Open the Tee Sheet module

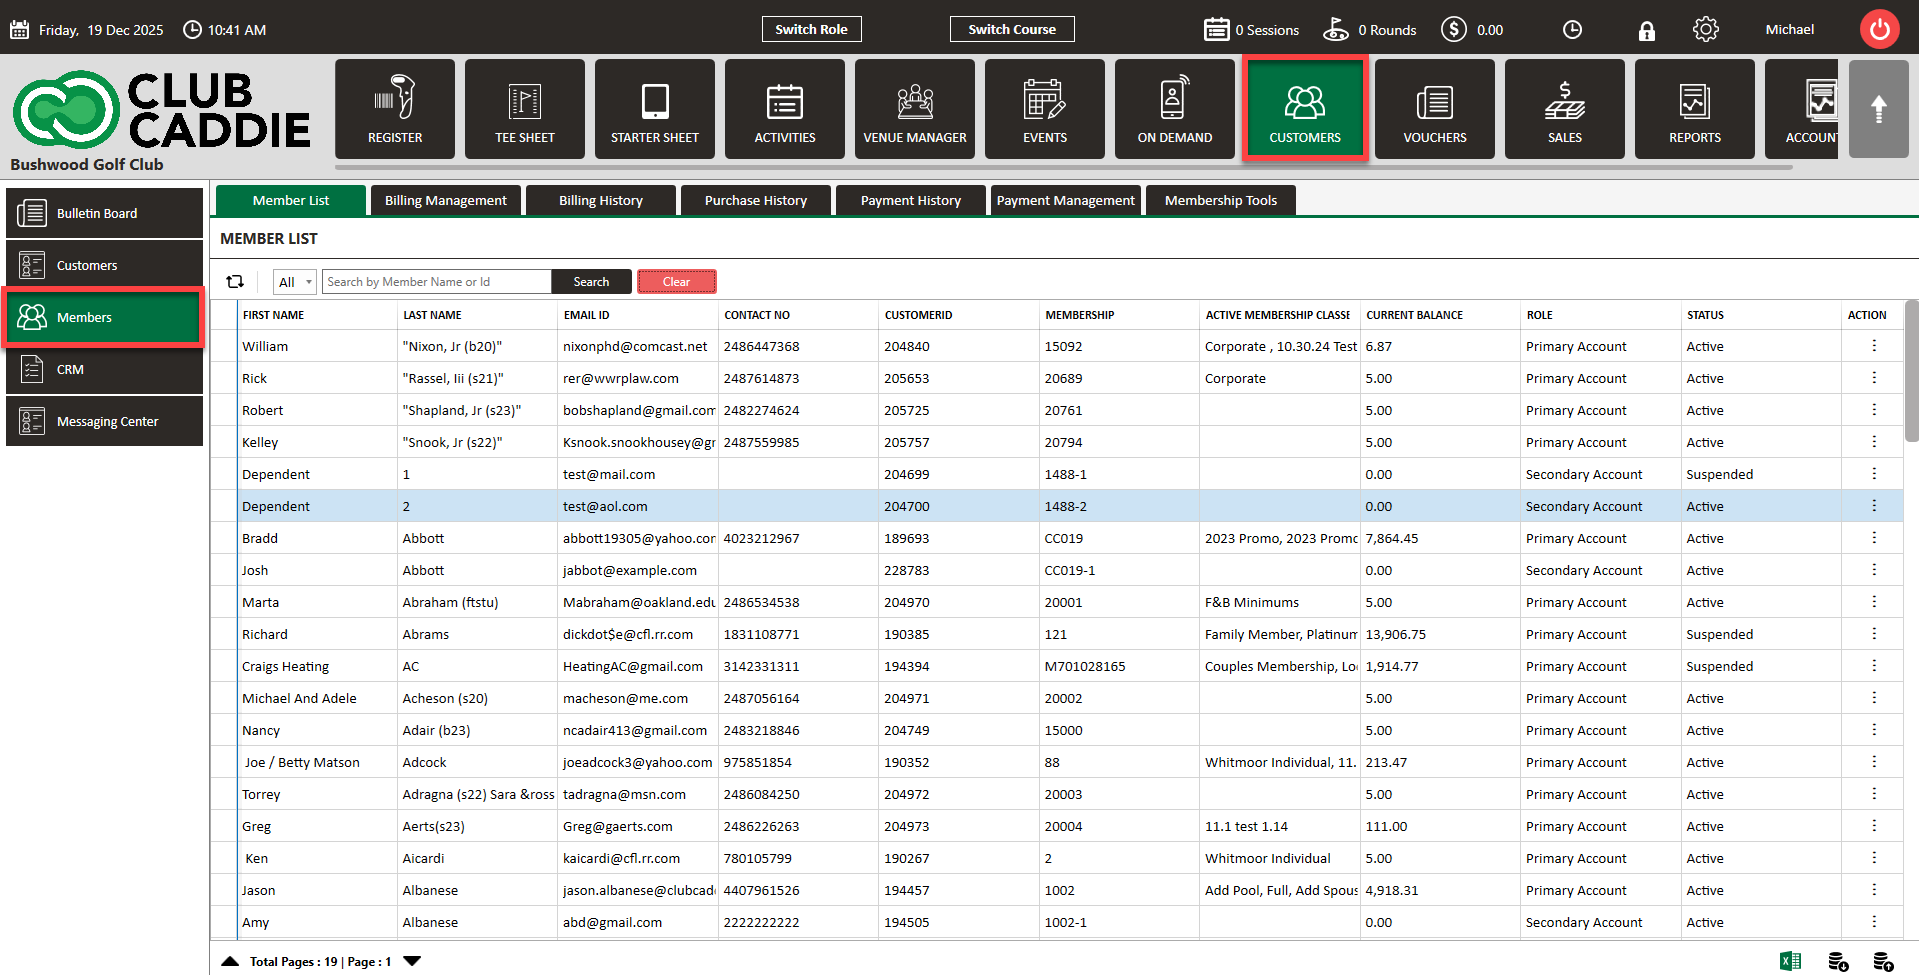[524, 109]
